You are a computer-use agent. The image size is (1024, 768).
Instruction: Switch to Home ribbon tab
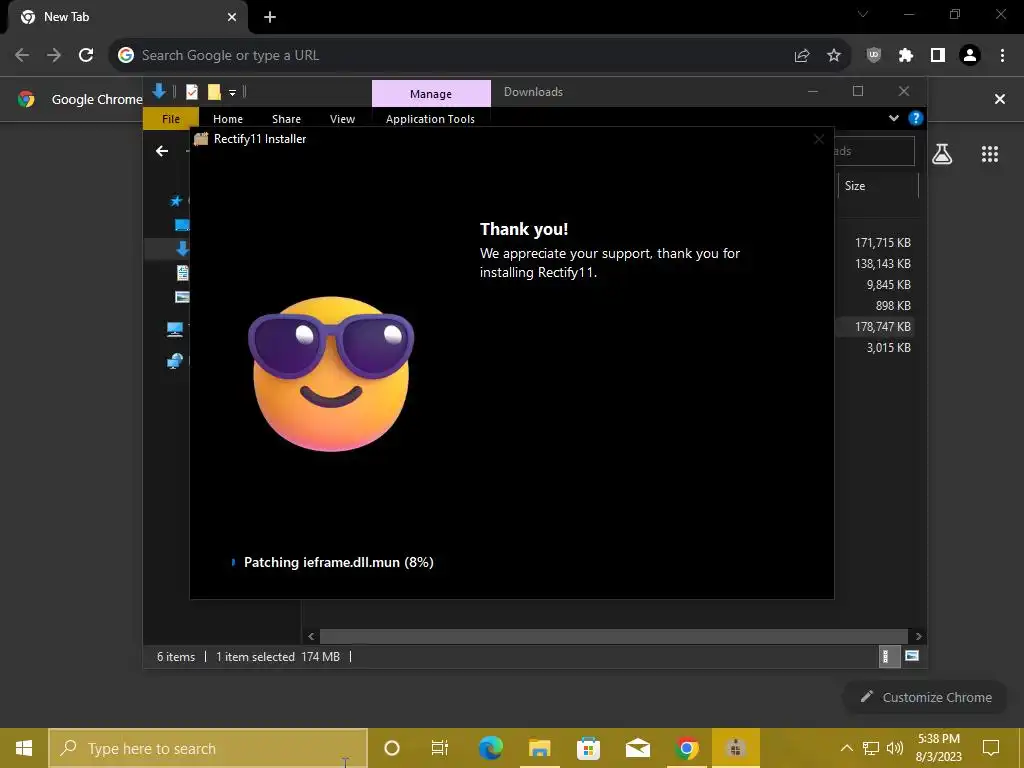(228, 119)
